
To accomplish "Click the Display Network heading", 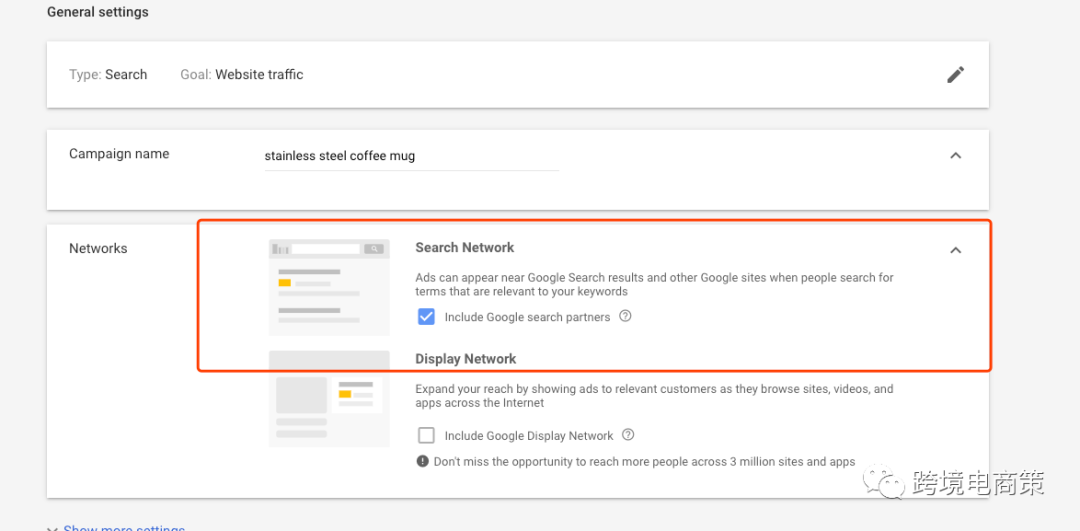I will 466,359.
